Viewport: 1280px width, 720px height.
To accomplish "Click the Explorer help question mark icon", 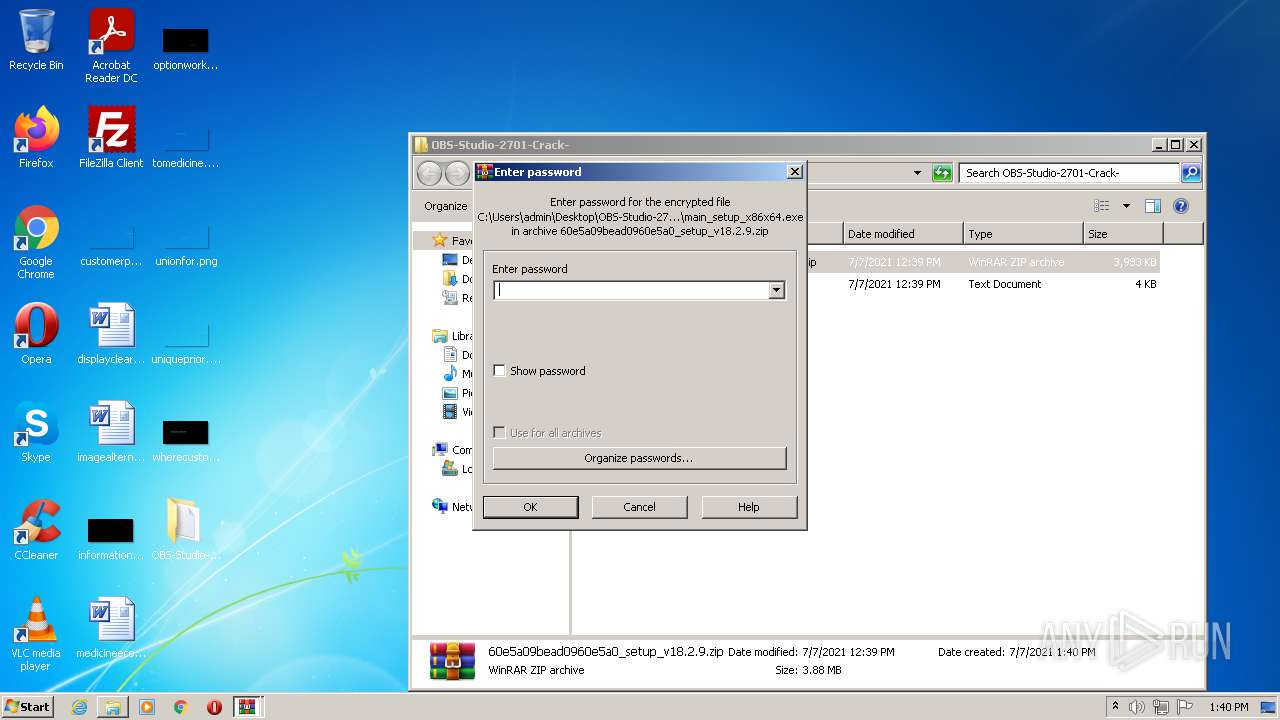I will pyautogui.click(x=1180, y=206).
